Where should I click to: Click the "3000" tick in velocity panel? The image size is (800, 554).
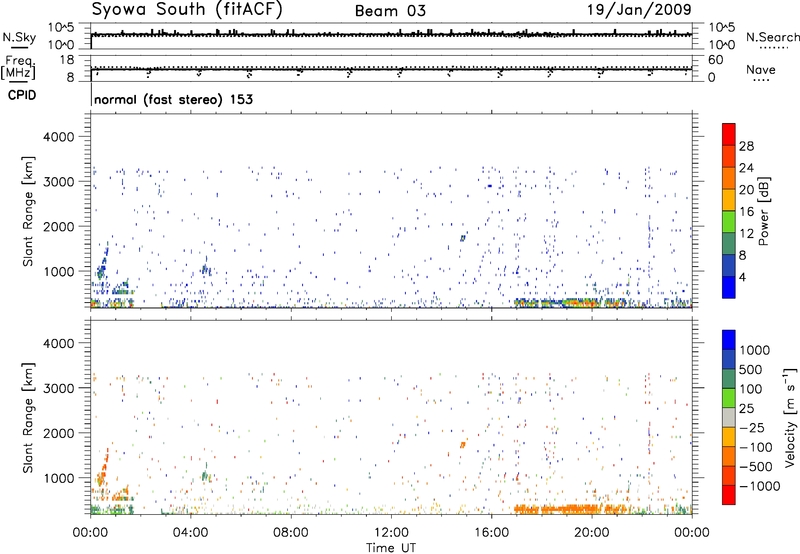click(x=58, y=388)
